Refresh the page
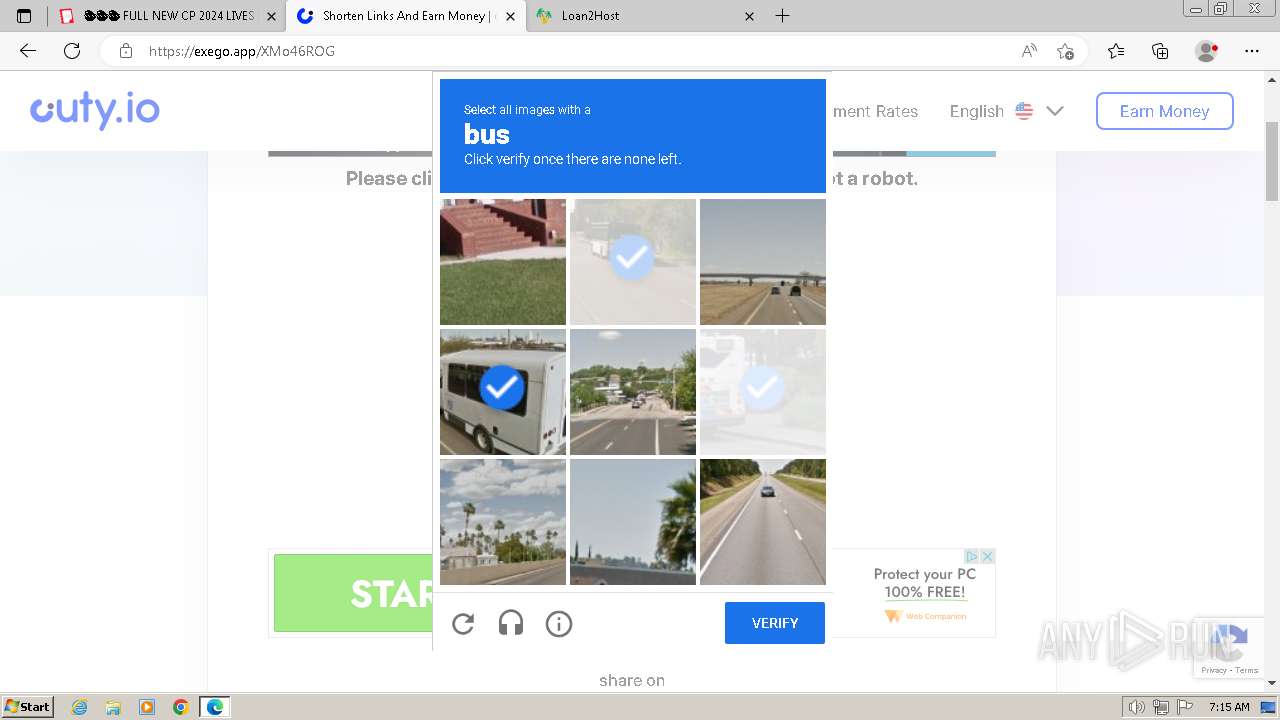1280x720 pixels. pyautogui.click(x=72, y=51)
